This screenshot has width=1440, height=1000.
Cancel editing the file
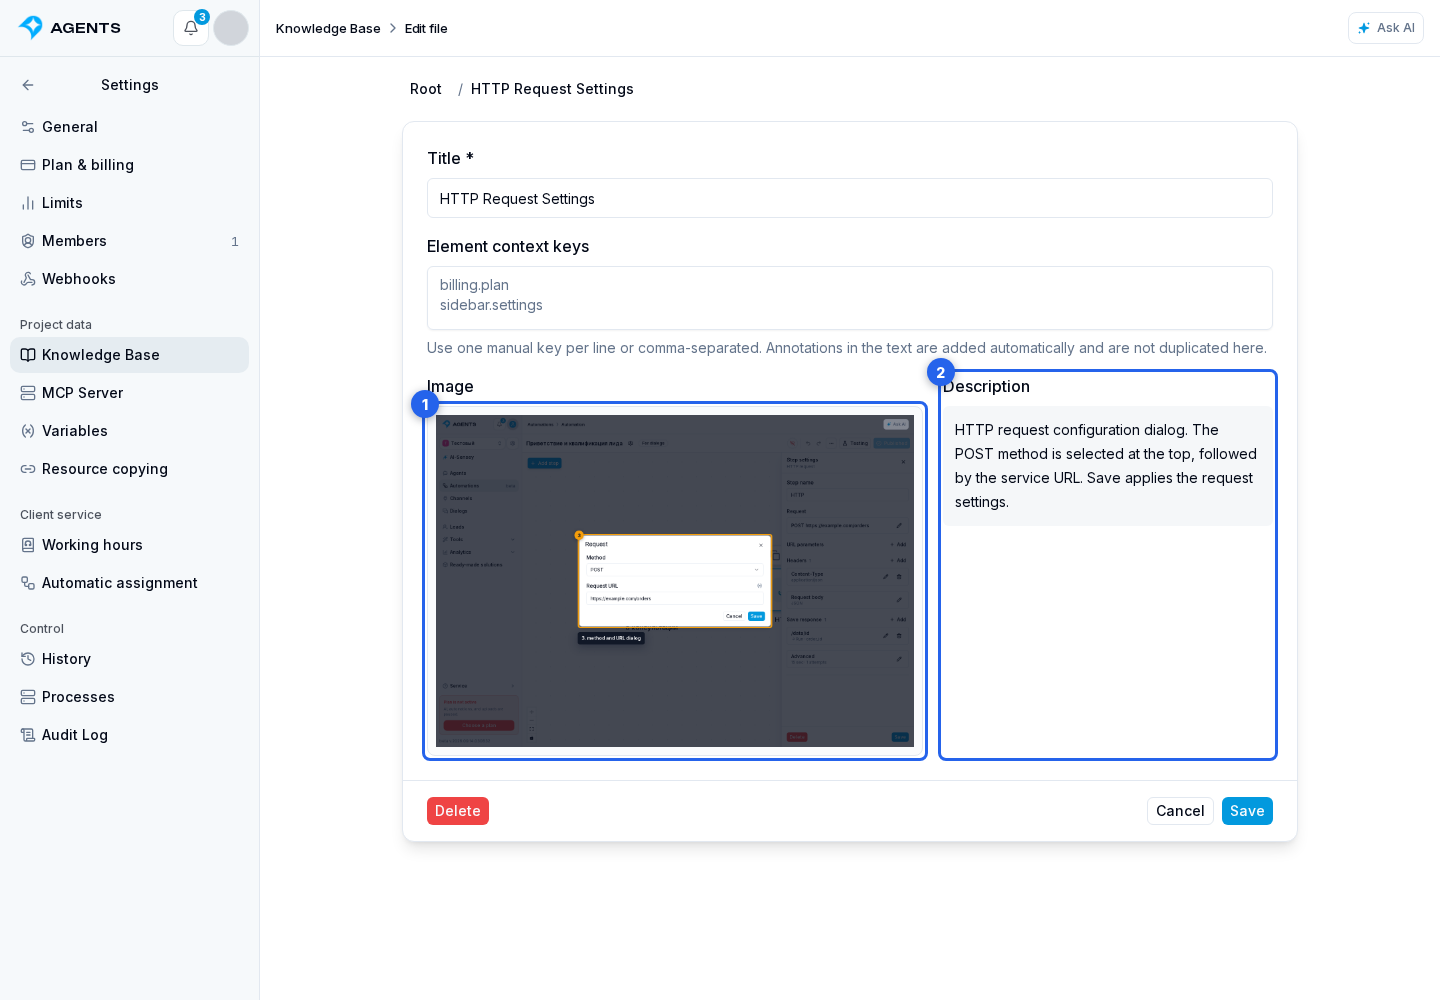(x=1180, y=811)
